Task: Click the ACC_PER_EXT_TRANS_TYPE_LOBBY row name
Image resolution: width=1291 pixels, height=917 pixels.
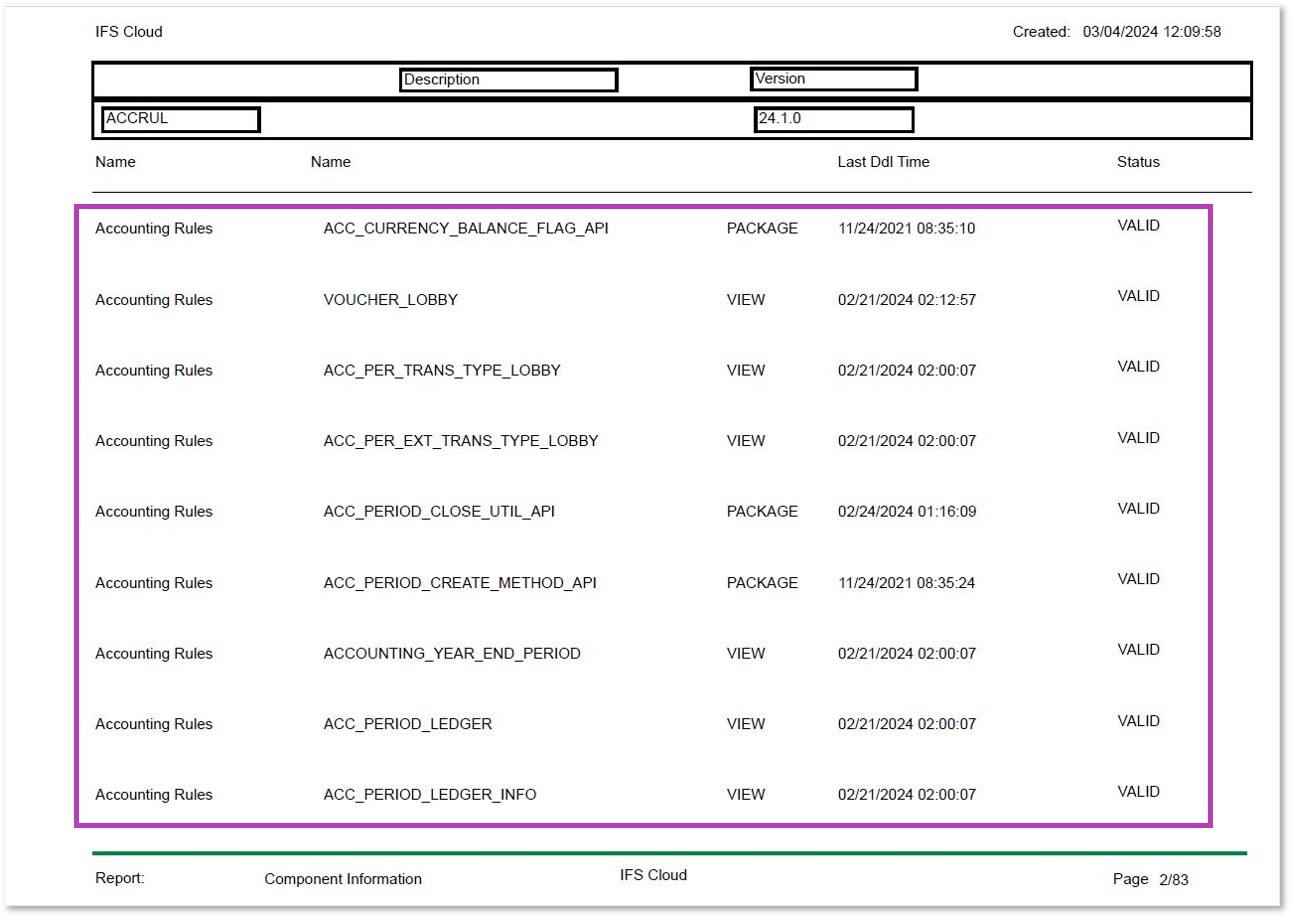Action: point(460,441)
